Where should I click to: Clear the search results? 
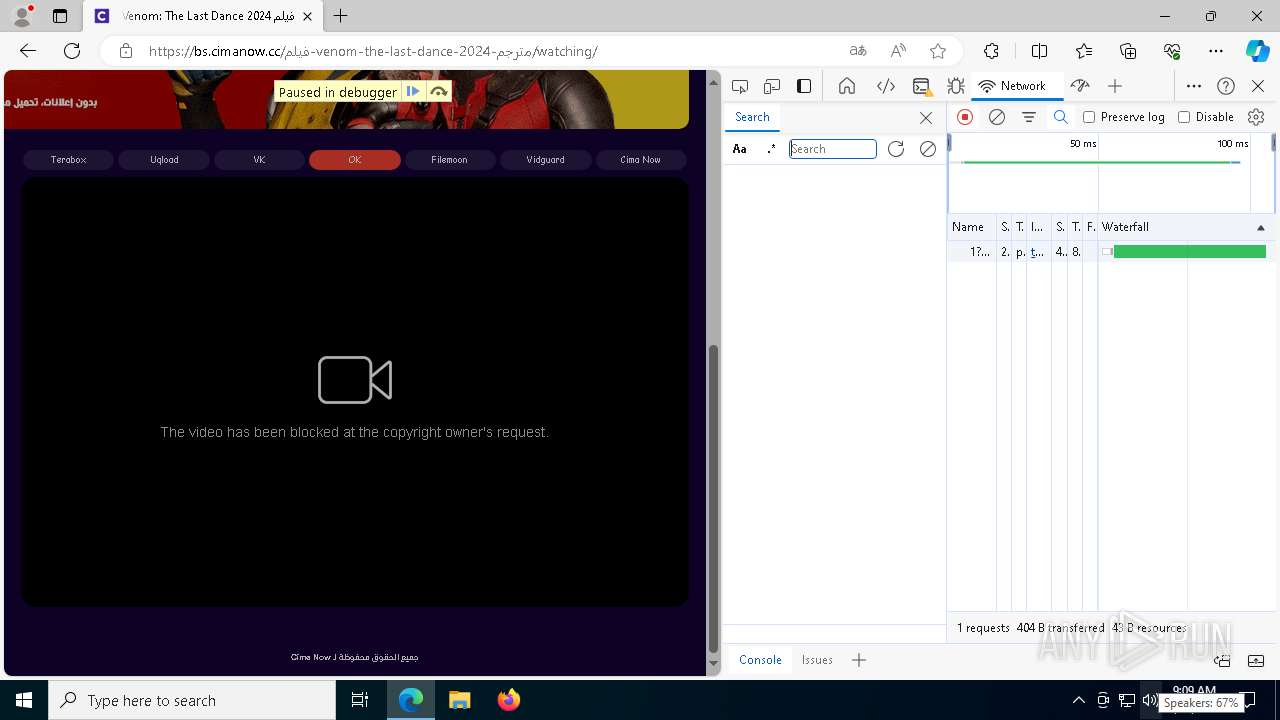928,149
